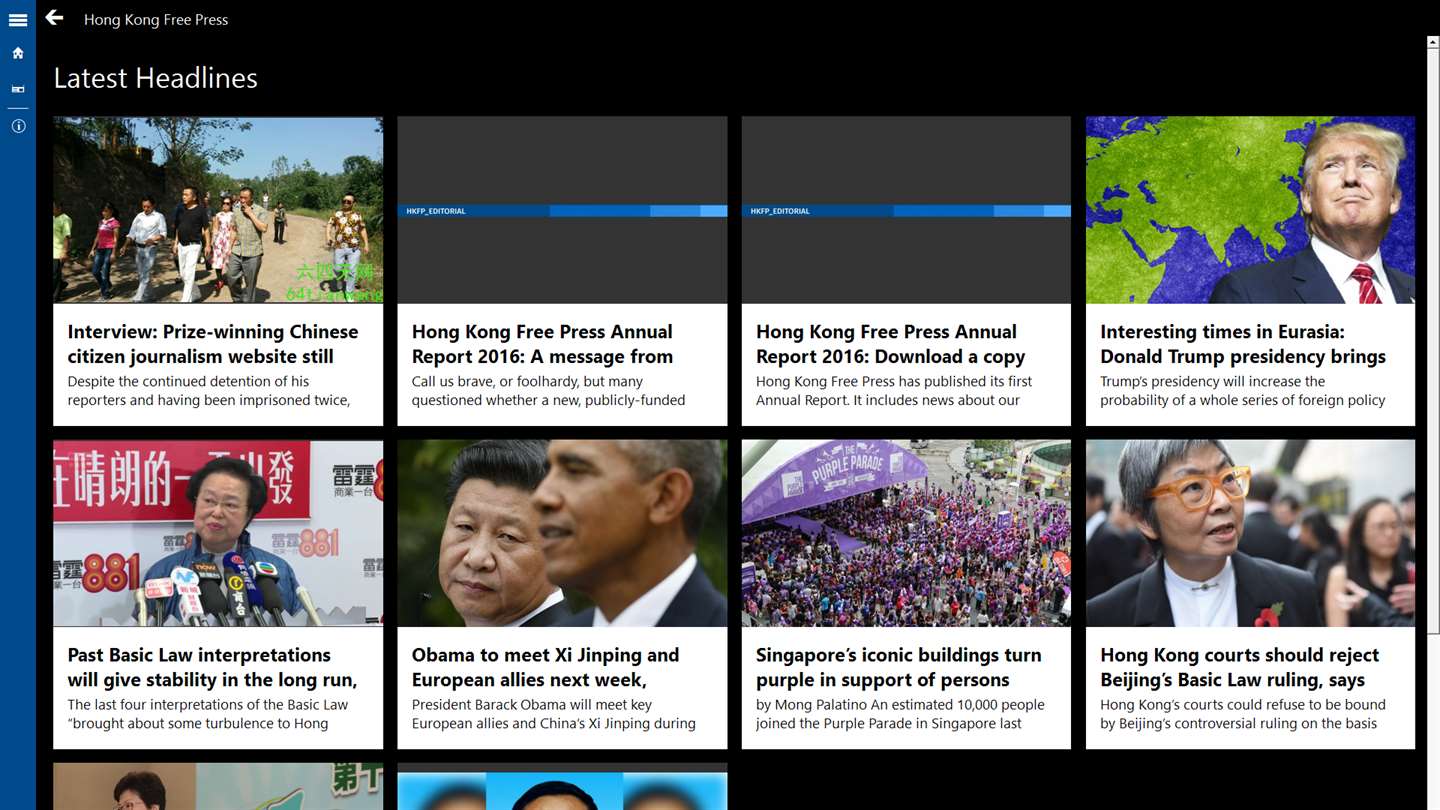
Task: Click the 'Hong Kong Free Press' title text
Action: click(156, 19)
